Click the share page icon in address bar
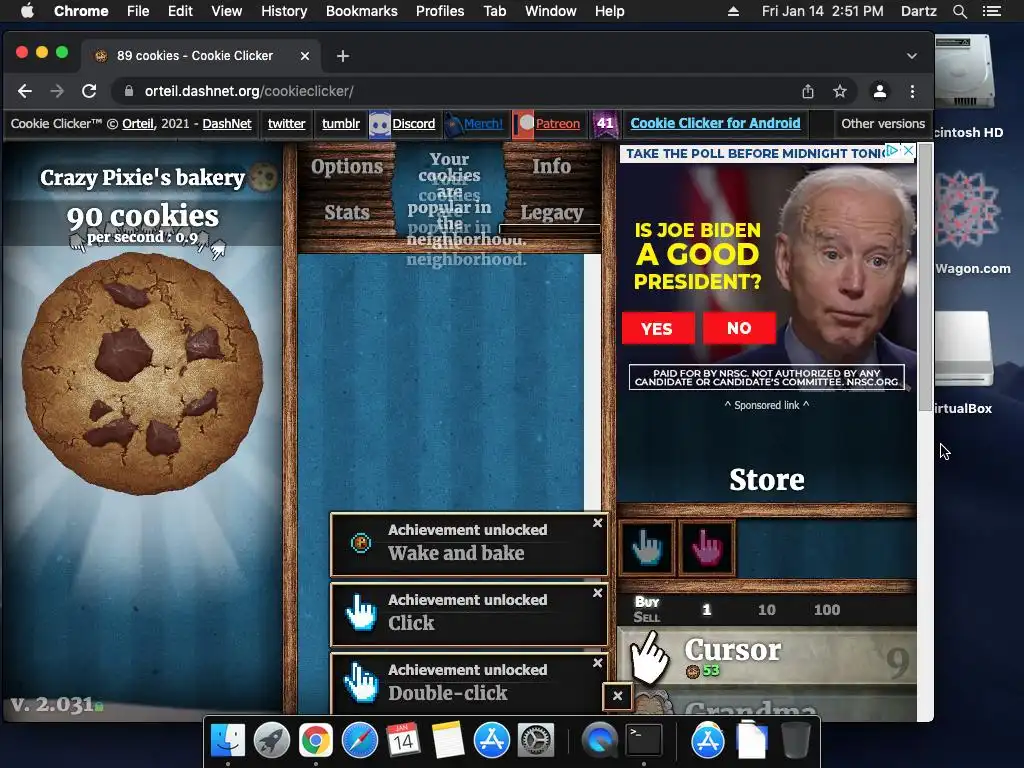 [x=808, y=91]
